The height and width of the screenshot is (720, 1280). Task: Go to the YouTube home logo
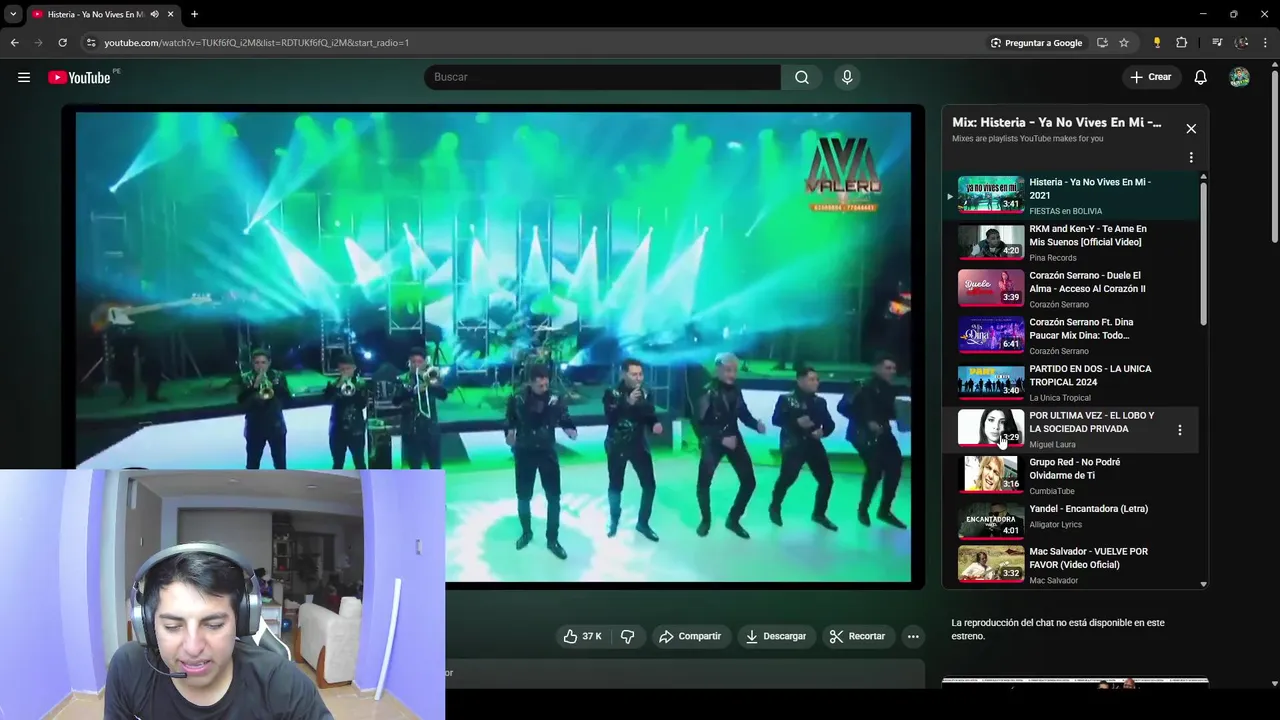tap(79, 77)
